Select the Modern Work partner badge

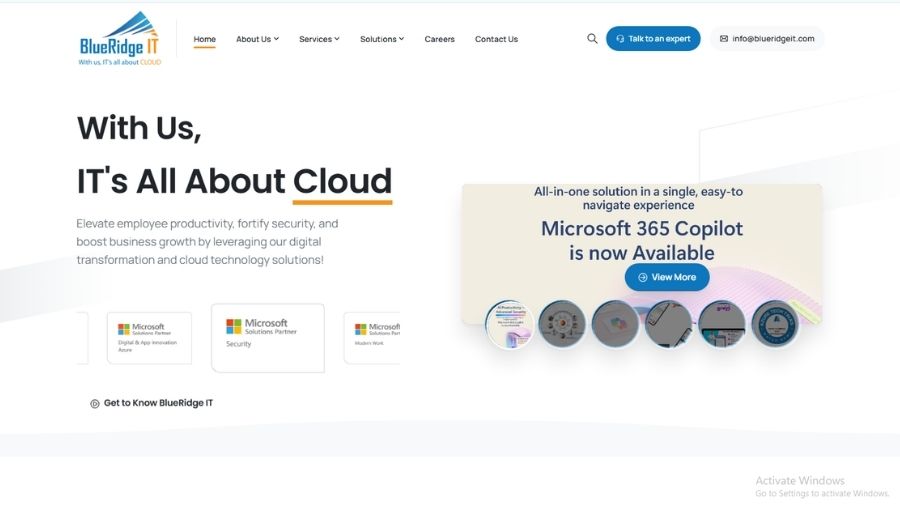(372, 338)
